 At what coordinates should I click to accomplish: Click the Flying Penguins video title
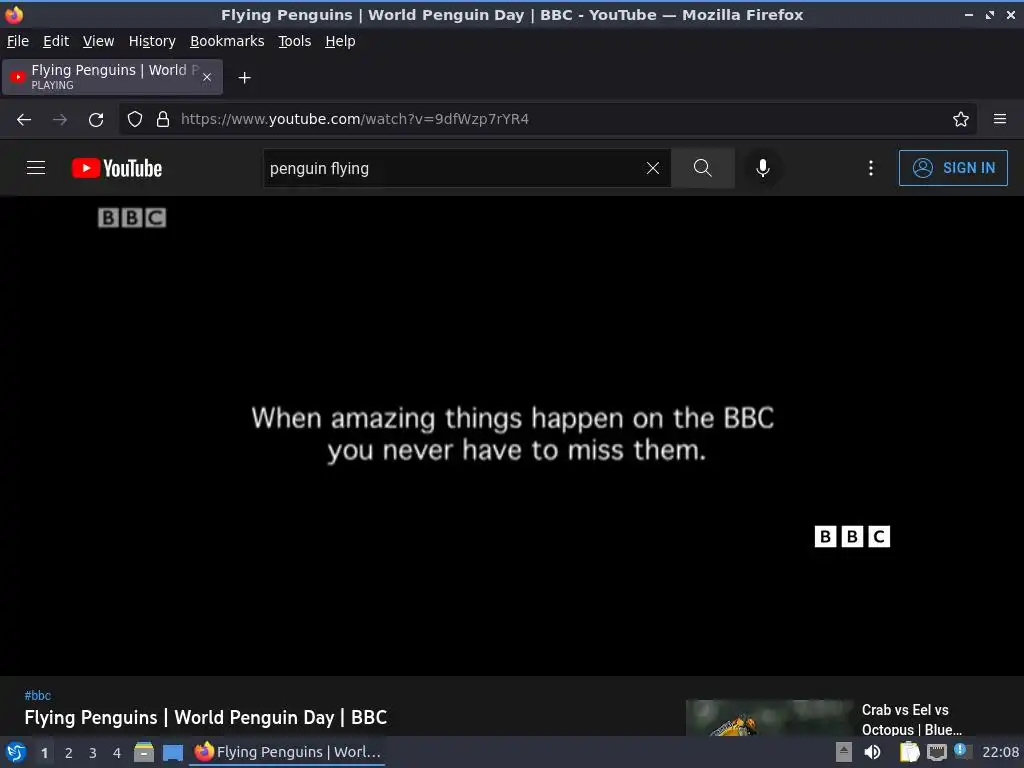(206, 718)
